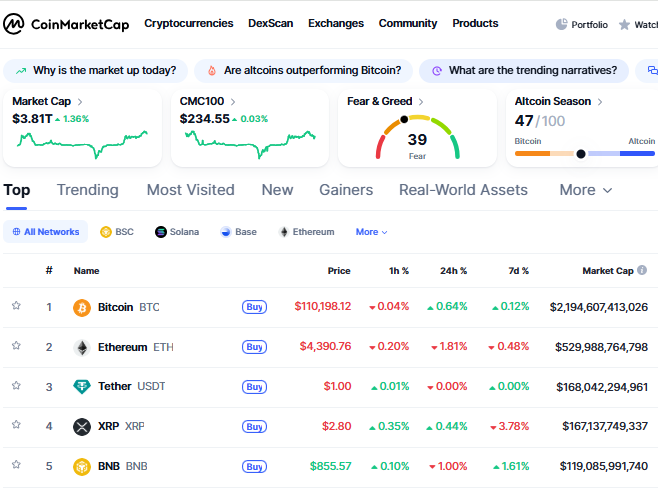Click Buy button for Ethereum
This screenshot has width=658, height=489.
click(254, 347)
